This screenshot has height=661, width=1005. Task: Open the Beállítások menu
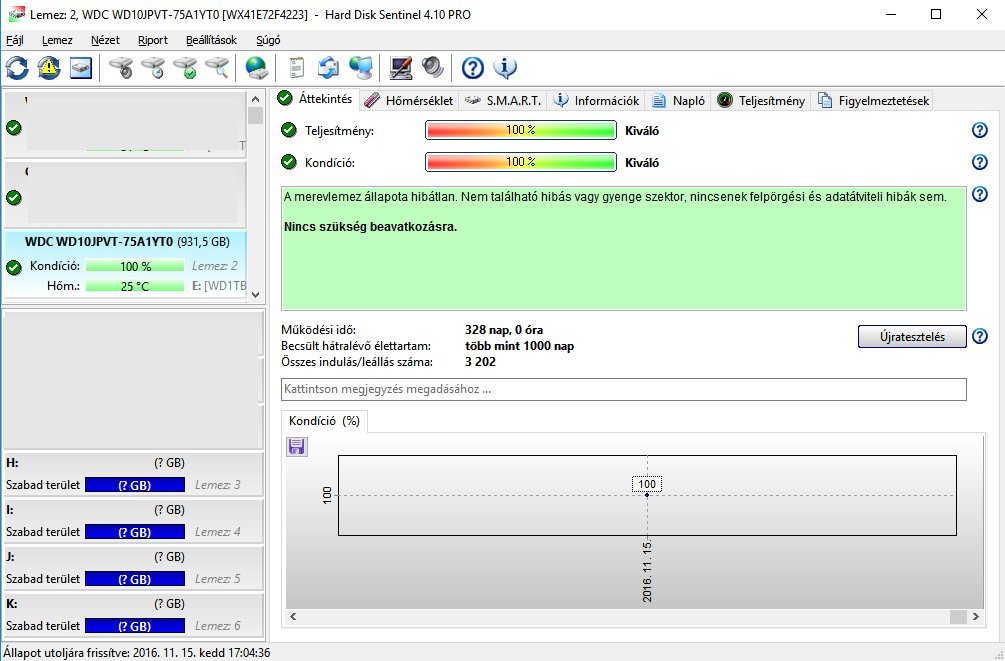coord(211,40)
